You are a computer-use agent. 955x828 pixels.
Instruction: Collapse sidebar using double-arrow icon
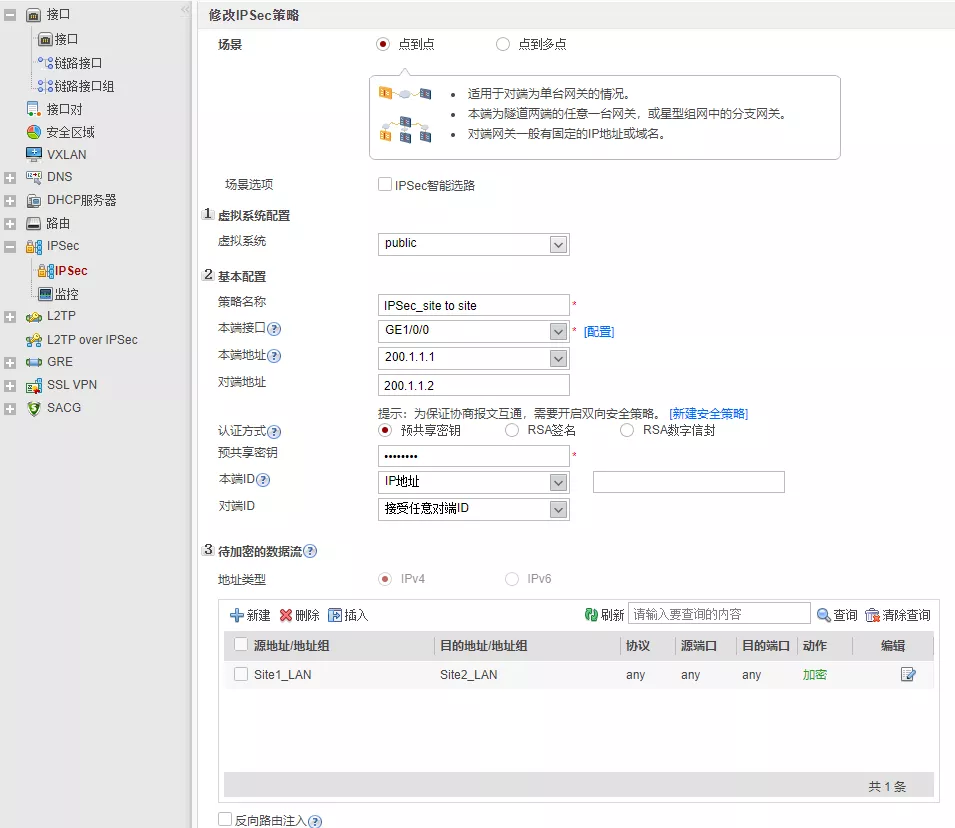click(x=185, y=9)
